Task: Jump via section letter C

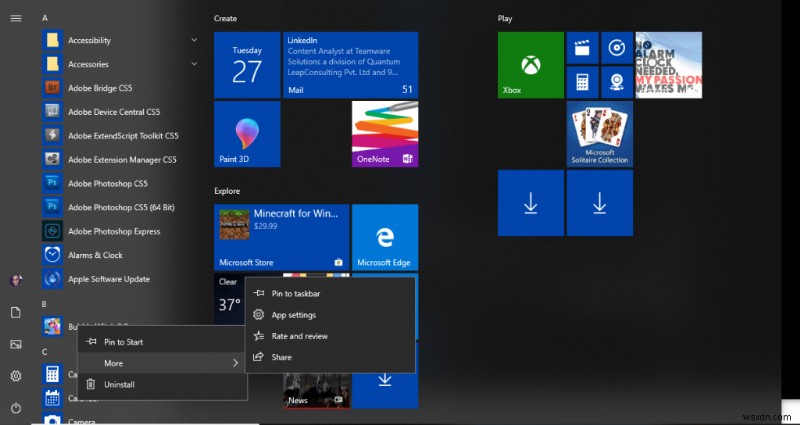Action: 44,352
